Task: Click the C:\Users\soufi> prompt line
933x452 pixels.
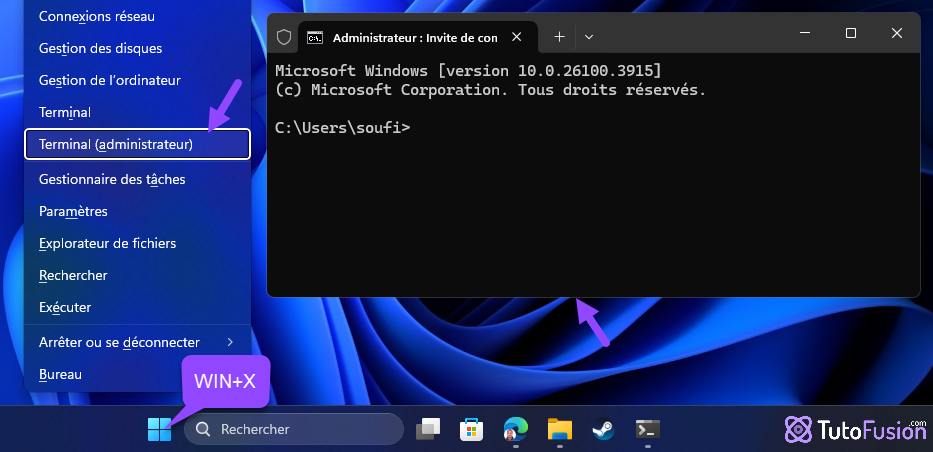Action: pyautogui.click(x=343, y=127)
